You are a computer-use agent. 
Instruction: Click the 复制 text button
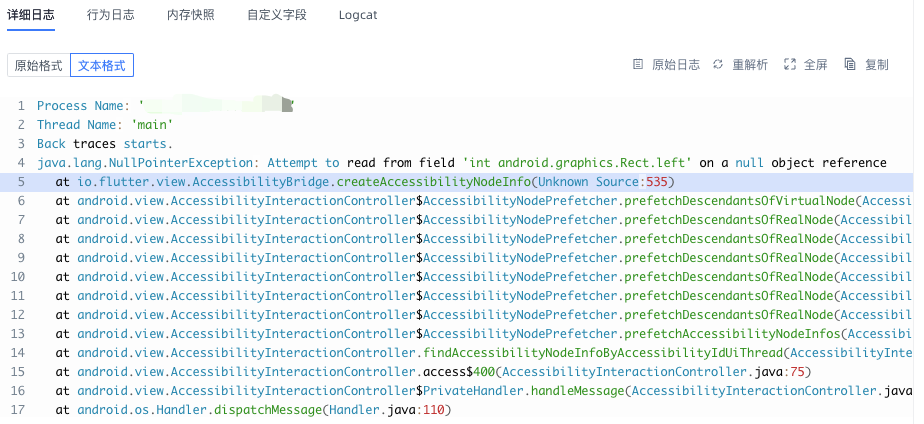[877, 65]
